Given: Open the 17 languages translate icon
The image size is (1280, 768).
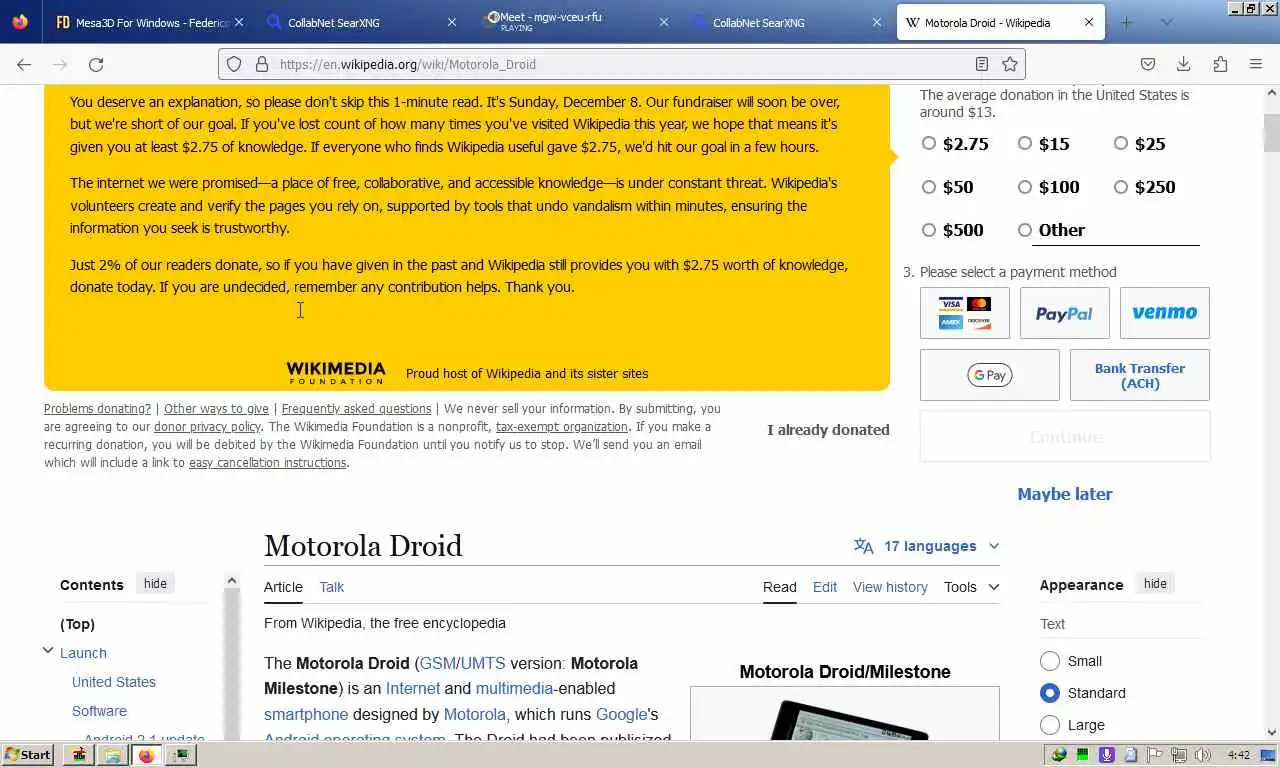Looking at the screenshot, I should pyautogui.click(x=864, y=546).
